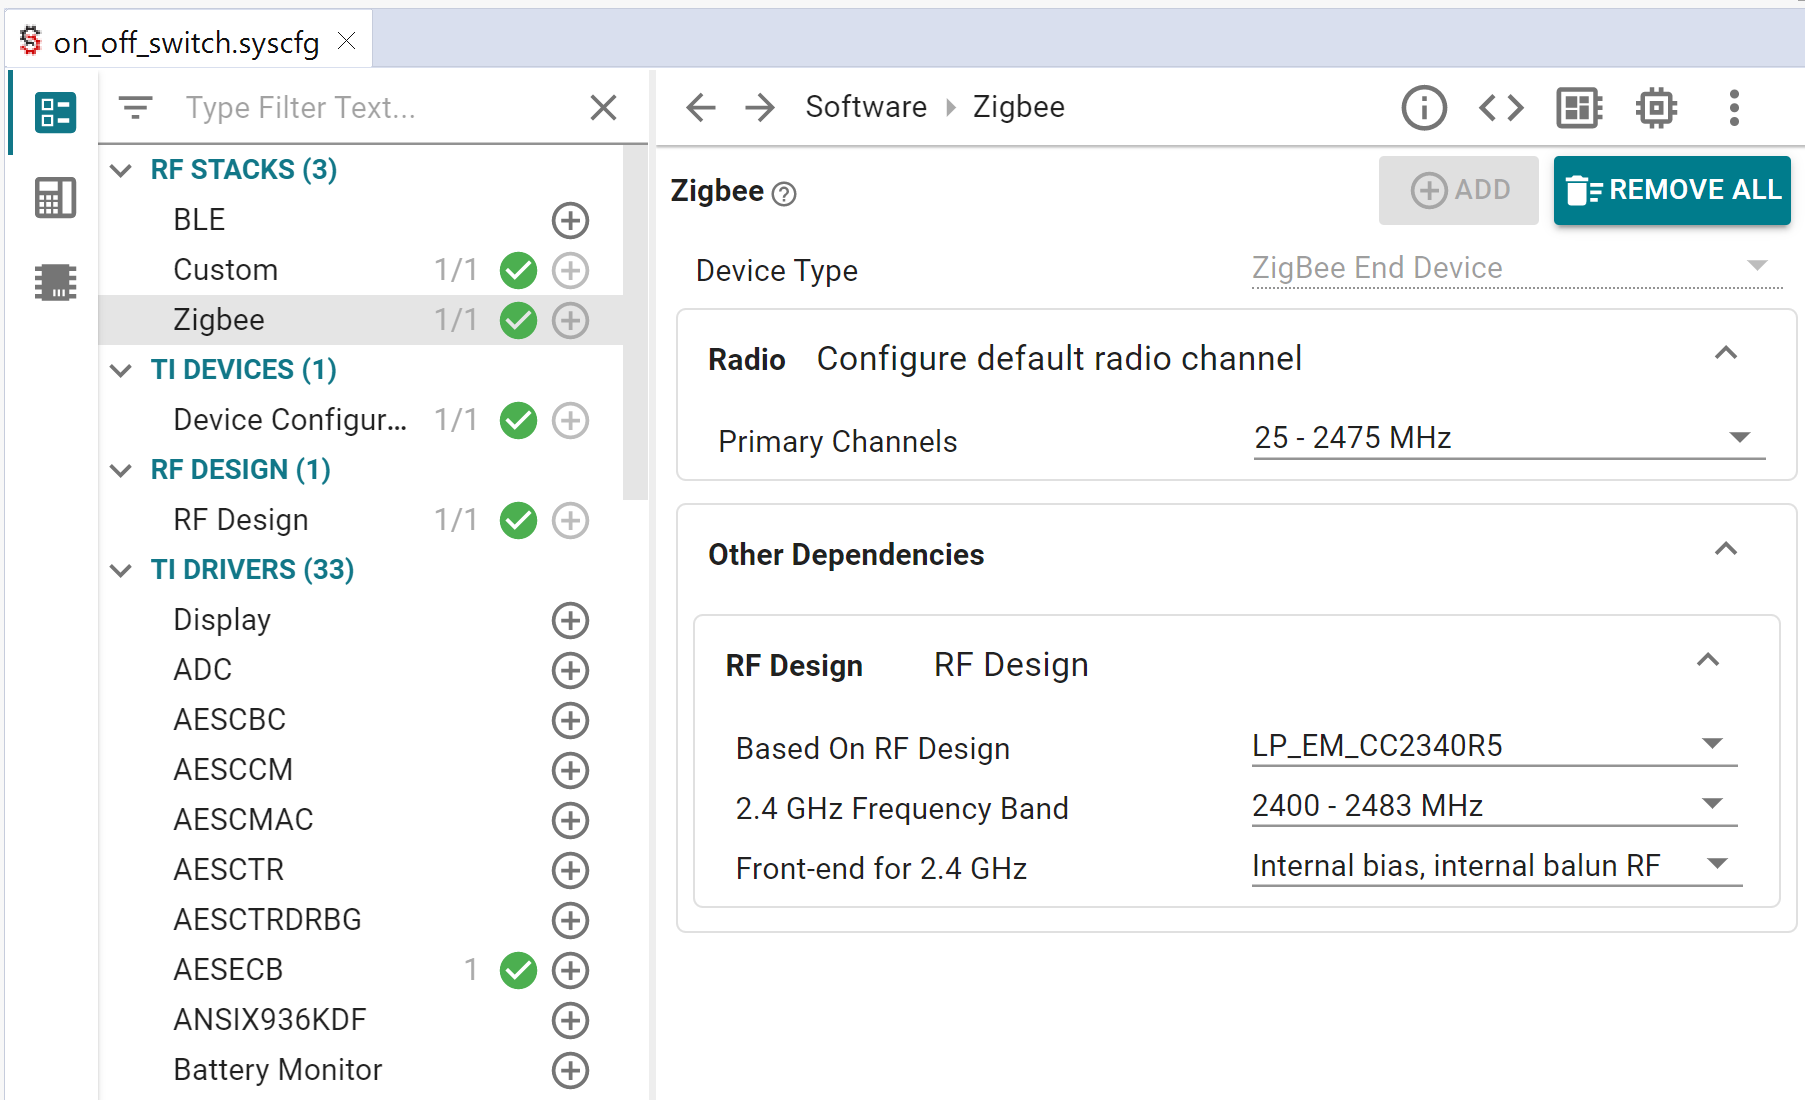Click the Software breadcrumb link
This screenshot has height=1100, width=1805.
[865, 106]
